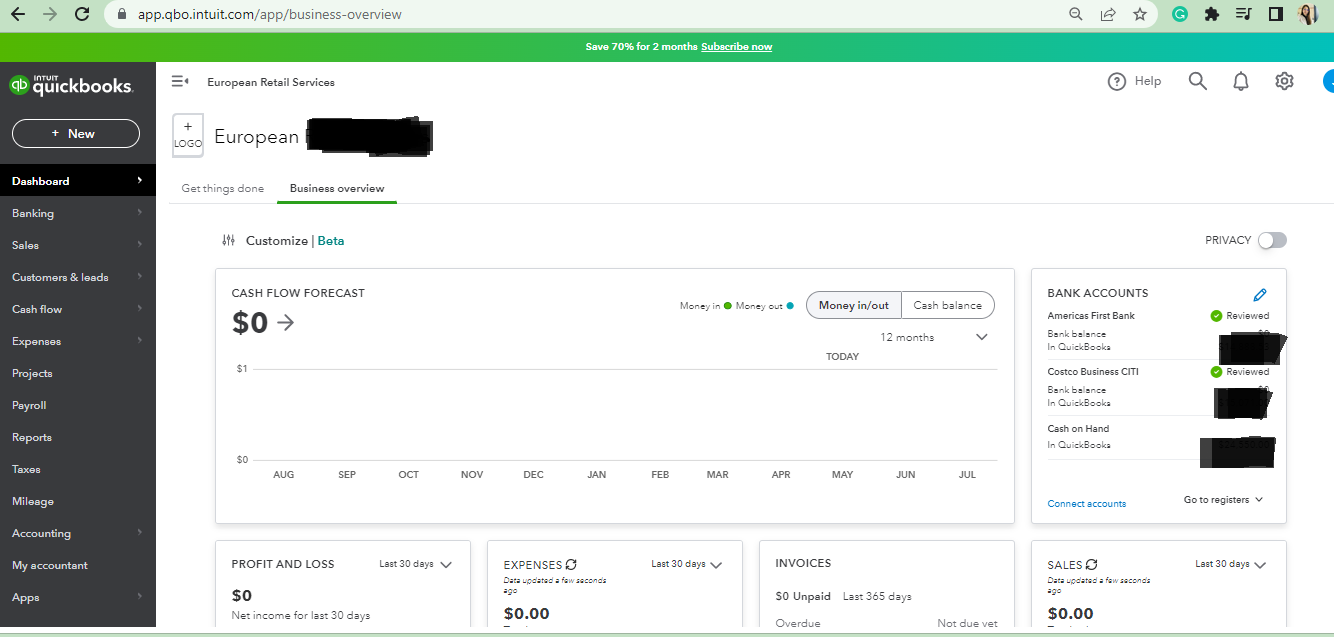Go to Payroll in the sidebar
The width and height of the screenshot is (1334, 637).
[78, 405]
